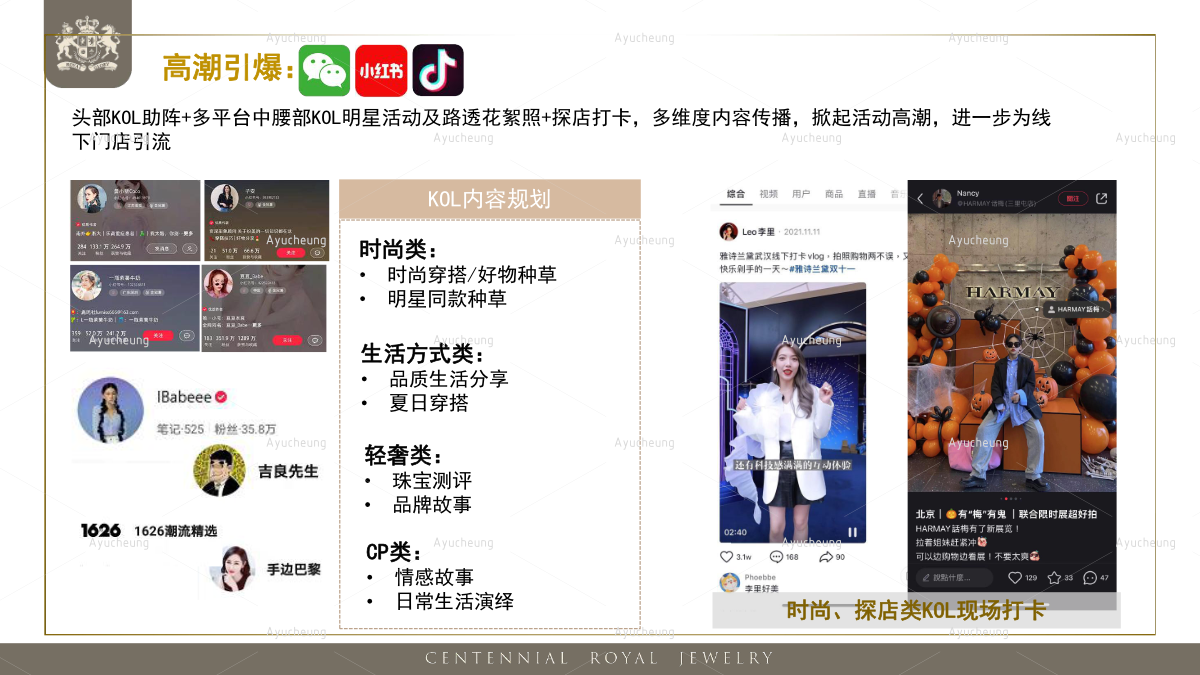This screenshot has height=675, width=1200.
Task: Favorite Nancy's post with the star icon
Action: (1054, 578)
